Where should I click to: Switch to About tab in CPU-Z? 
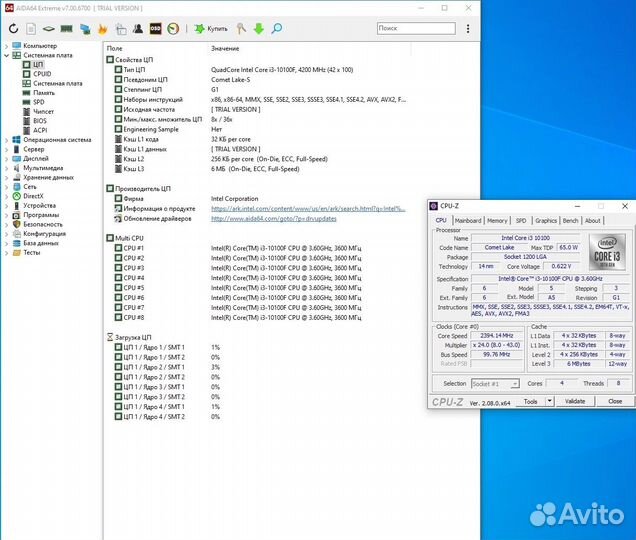(x=593, y=220)
